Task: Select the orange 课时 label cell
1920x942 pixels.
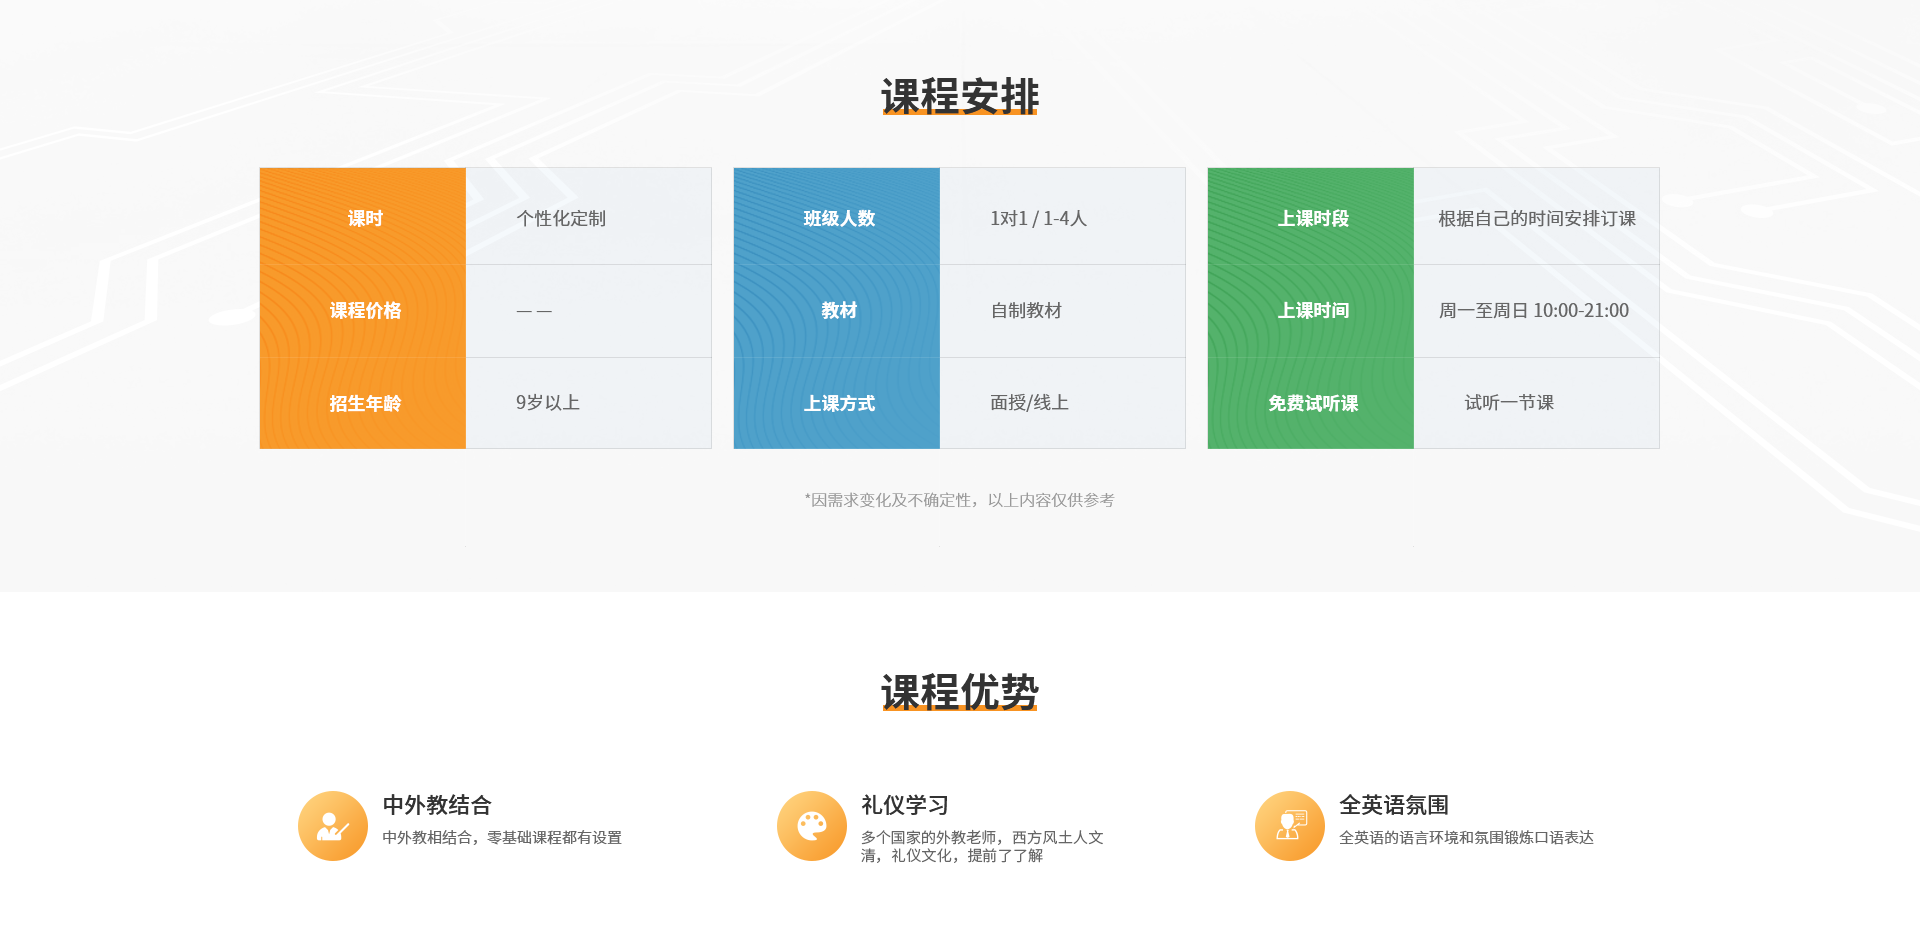Action: (363, 216)
